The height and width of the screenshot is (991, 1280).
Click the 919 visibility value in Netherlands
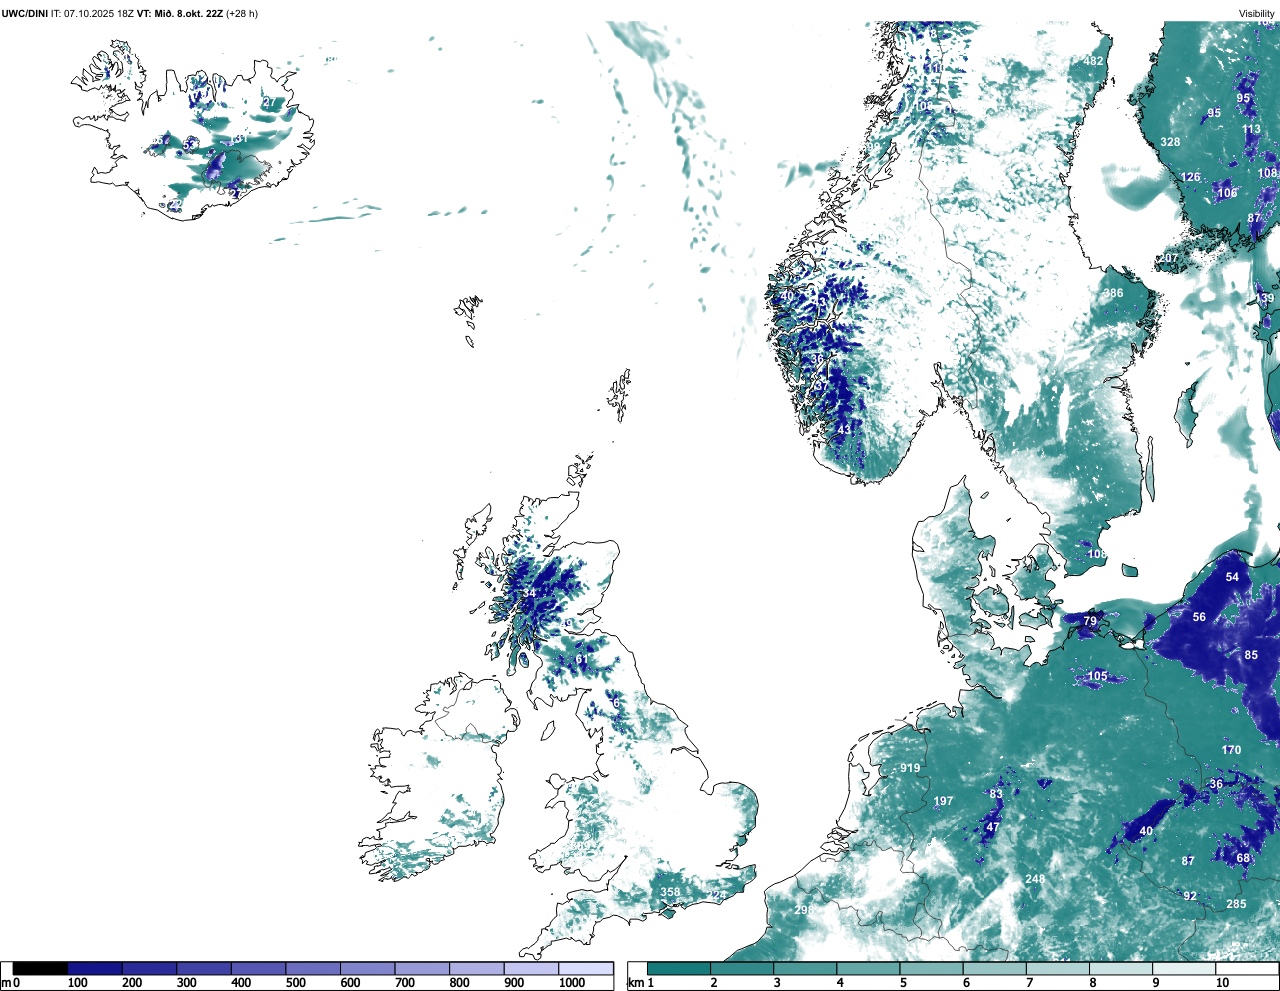click(x=910, y=768)
